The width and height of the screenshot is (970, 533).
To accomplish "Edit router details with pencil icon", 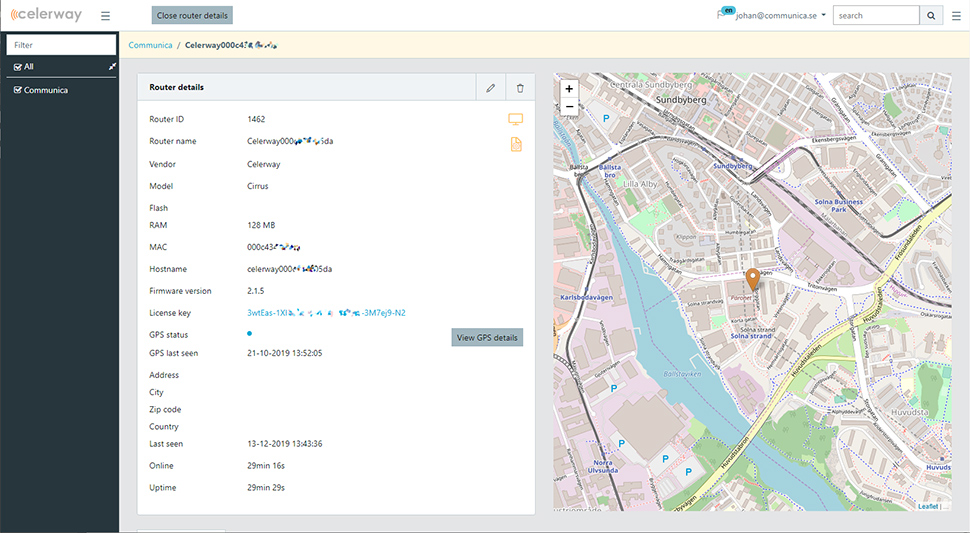I will click(491, 88).
